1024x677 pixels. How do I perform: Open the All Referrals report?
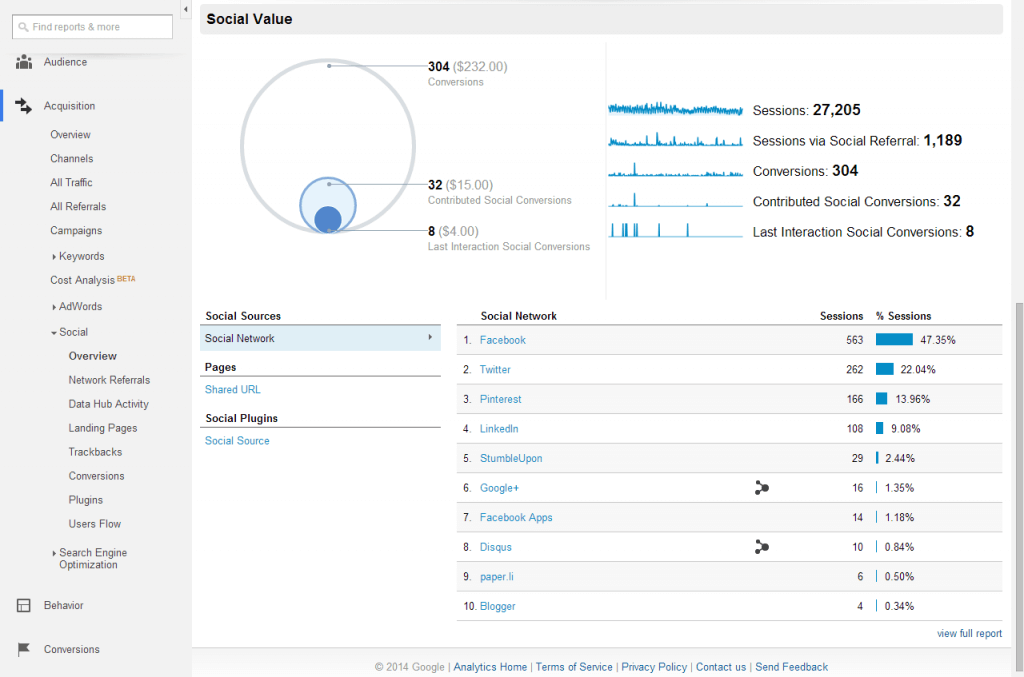[x=78, y=206]
